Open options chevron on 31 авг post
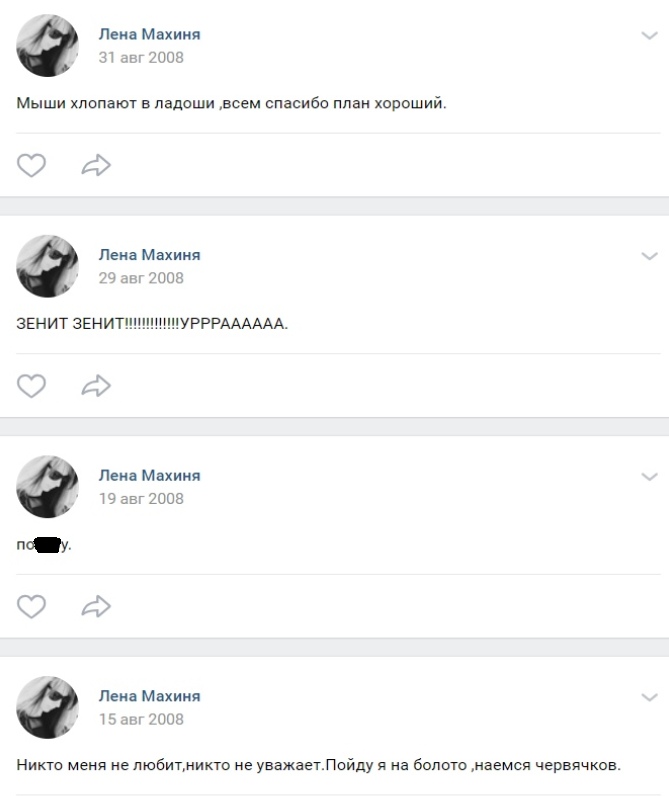Screen dimensions: 669x796 (649, 35)
